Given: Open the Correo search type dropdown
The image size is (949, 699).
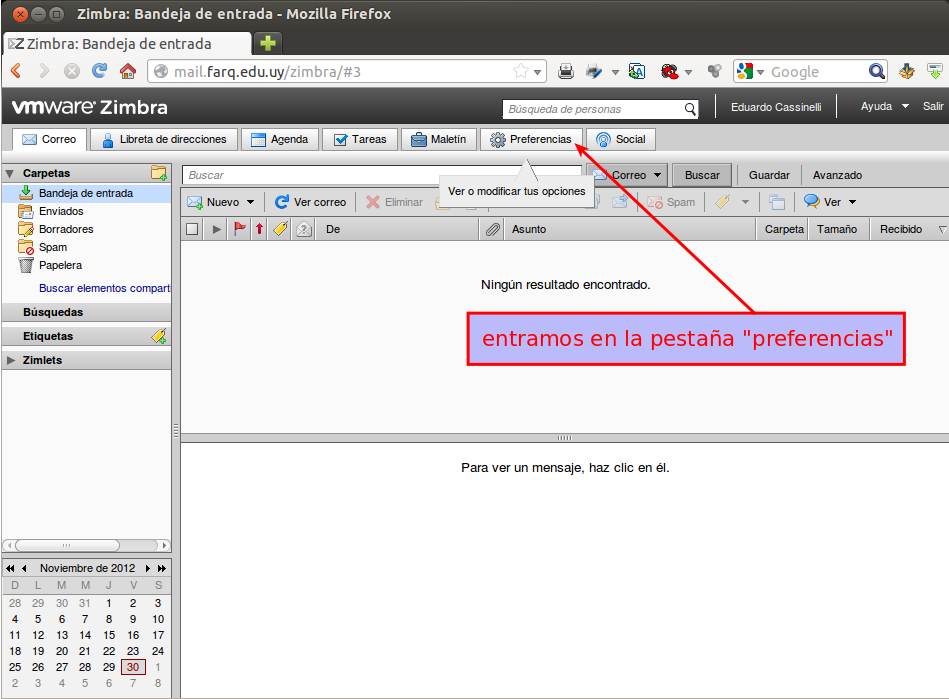Looking at the screenshot, I should (x=657, y=175).
